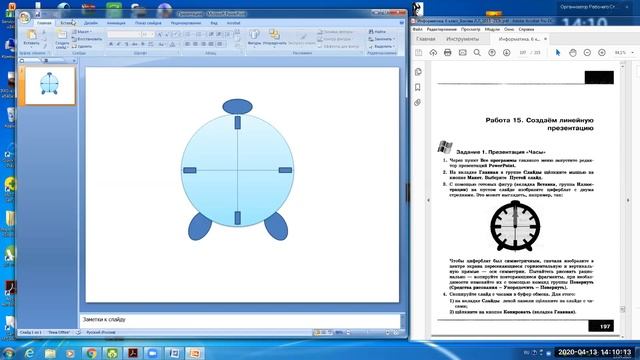Screen dimensions: 640x360
Task: Click the clock date in the system tray
Action: point(595,352)
